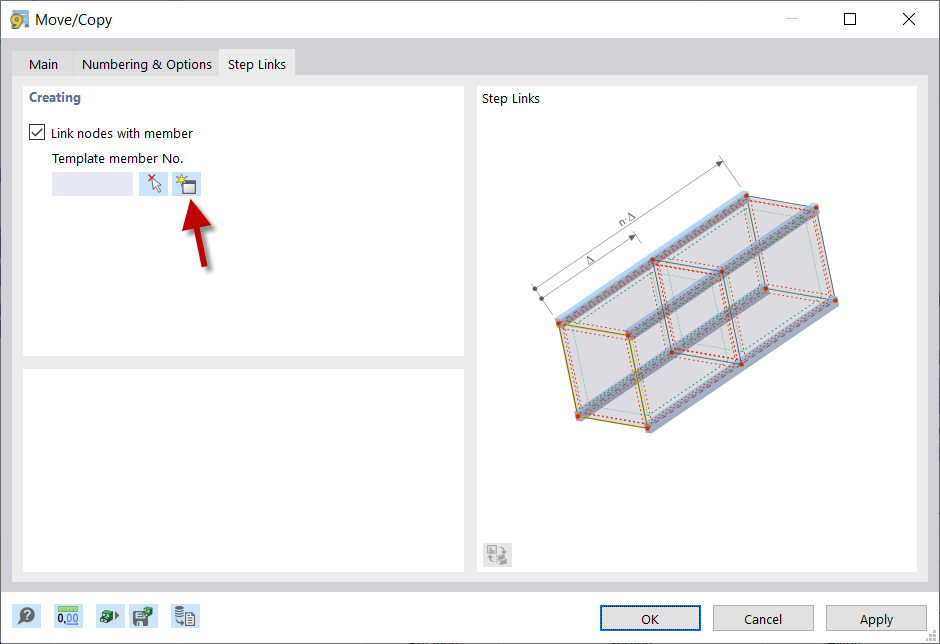940x644 pixels.
Task: Click the database script export icon
Action: click(x=185, y=616)
